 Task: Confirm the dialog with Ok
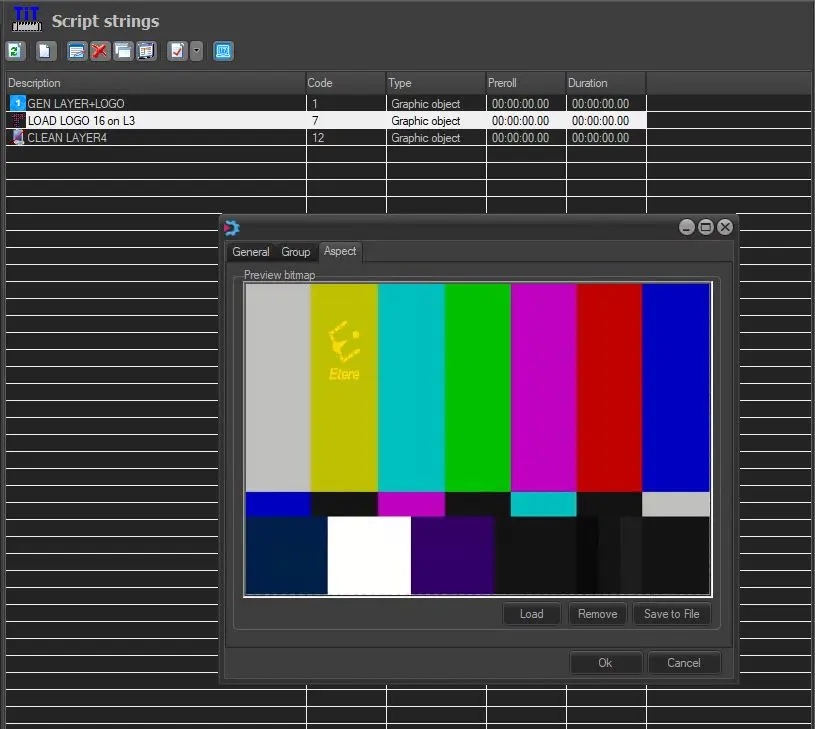pos(605,663)
